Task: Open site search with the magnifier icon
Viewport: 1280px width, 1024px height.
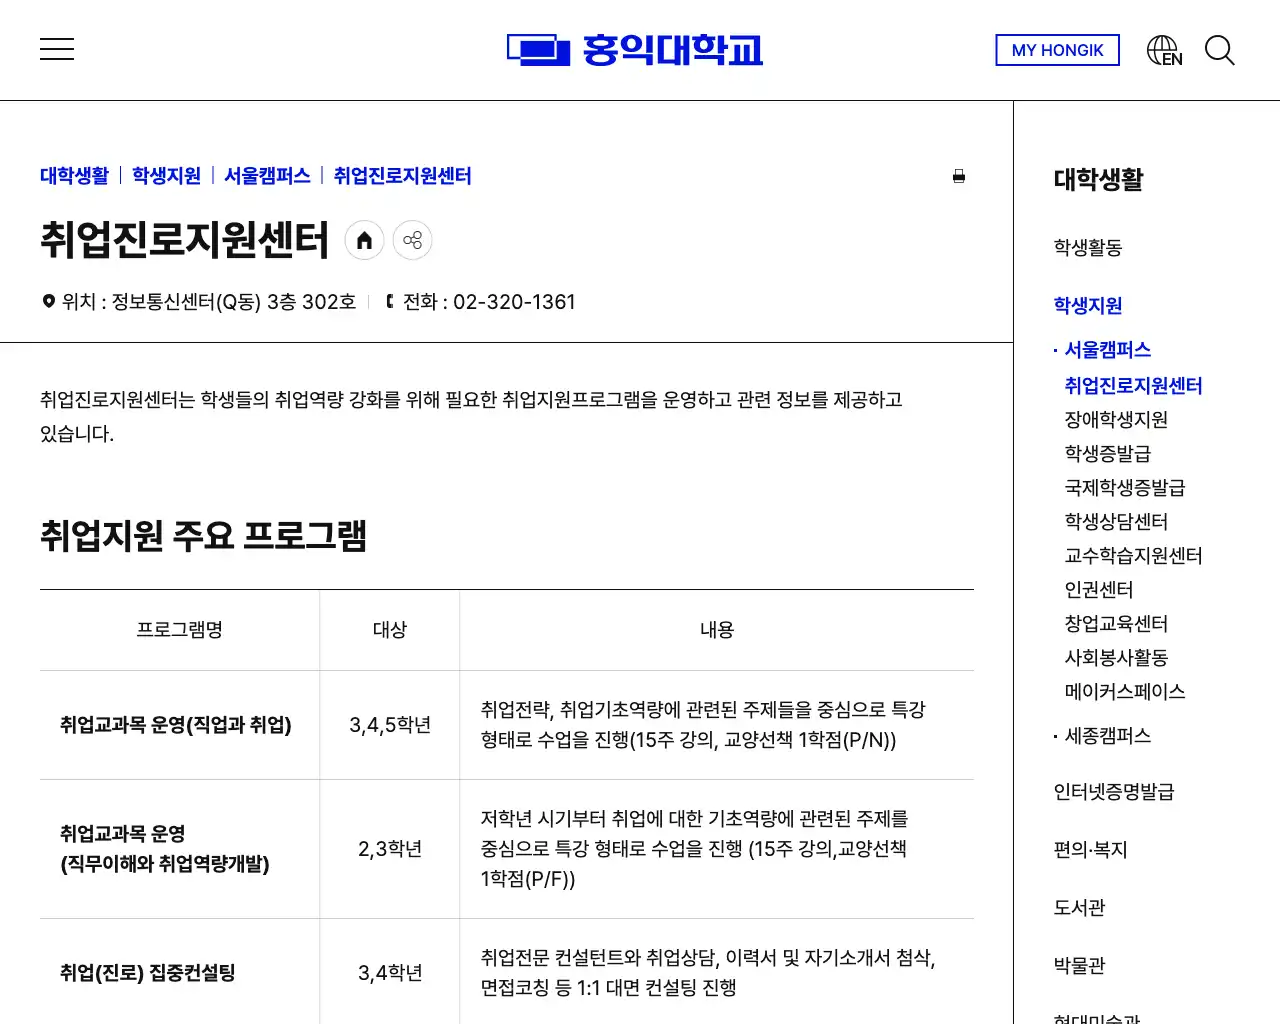Action: coord(1220,50)
